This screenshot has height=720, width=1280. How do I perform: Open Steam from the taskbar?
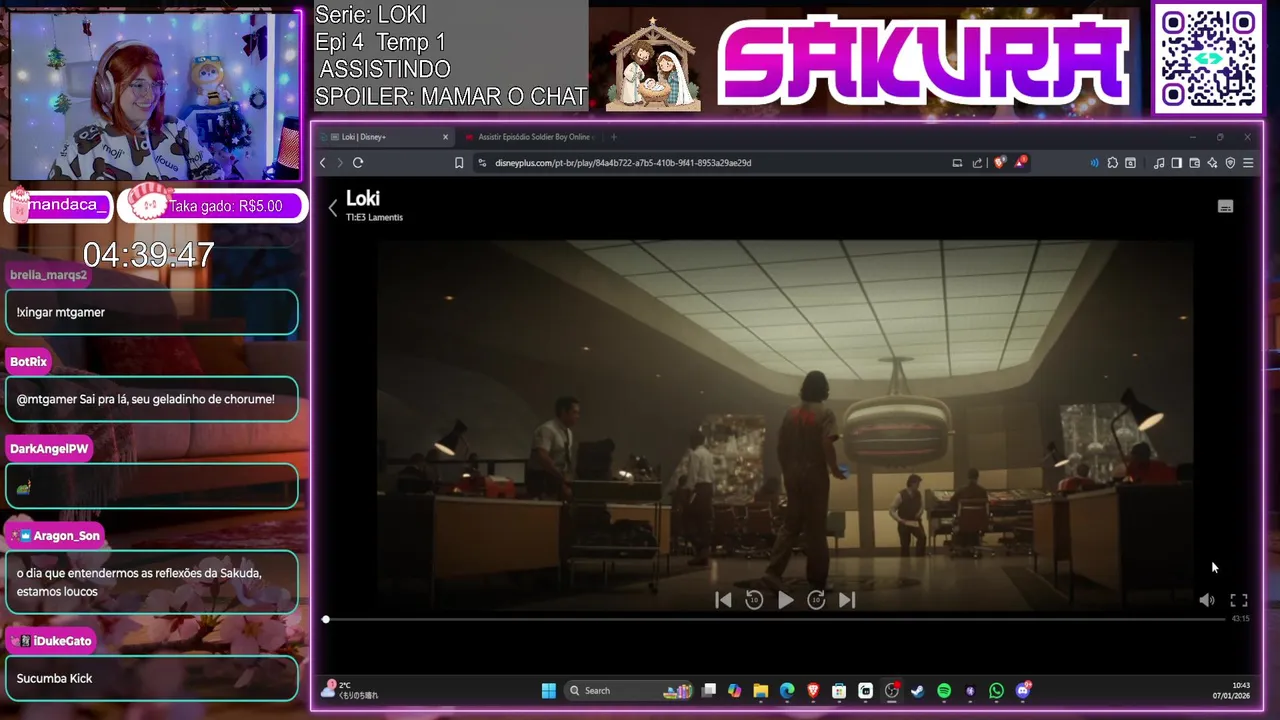click(918, 691)
